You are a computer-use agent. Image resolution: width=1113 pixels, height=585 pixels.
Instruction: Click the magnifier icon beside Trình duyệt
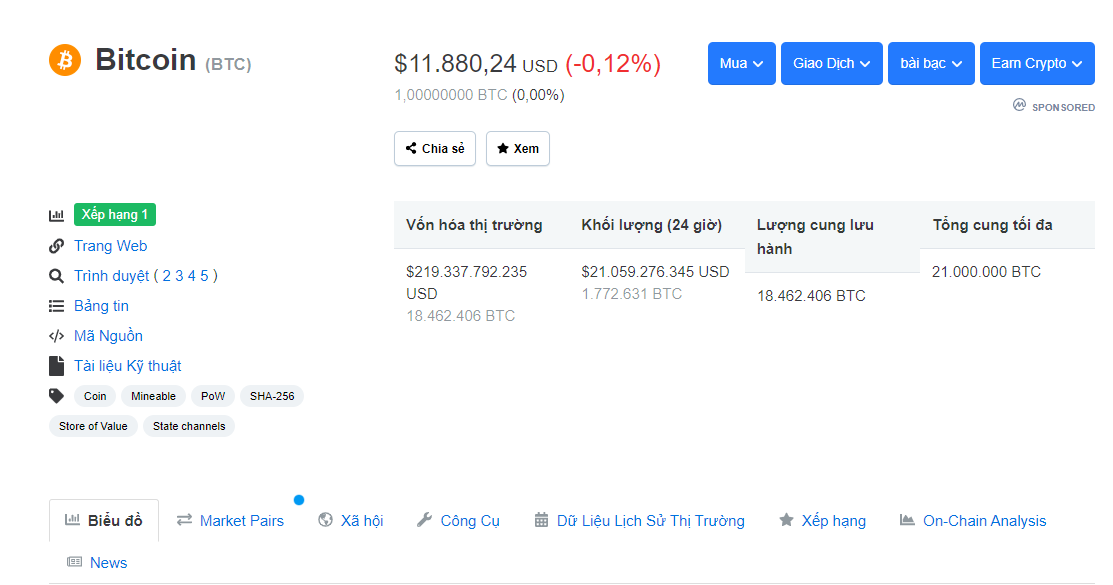56,276
